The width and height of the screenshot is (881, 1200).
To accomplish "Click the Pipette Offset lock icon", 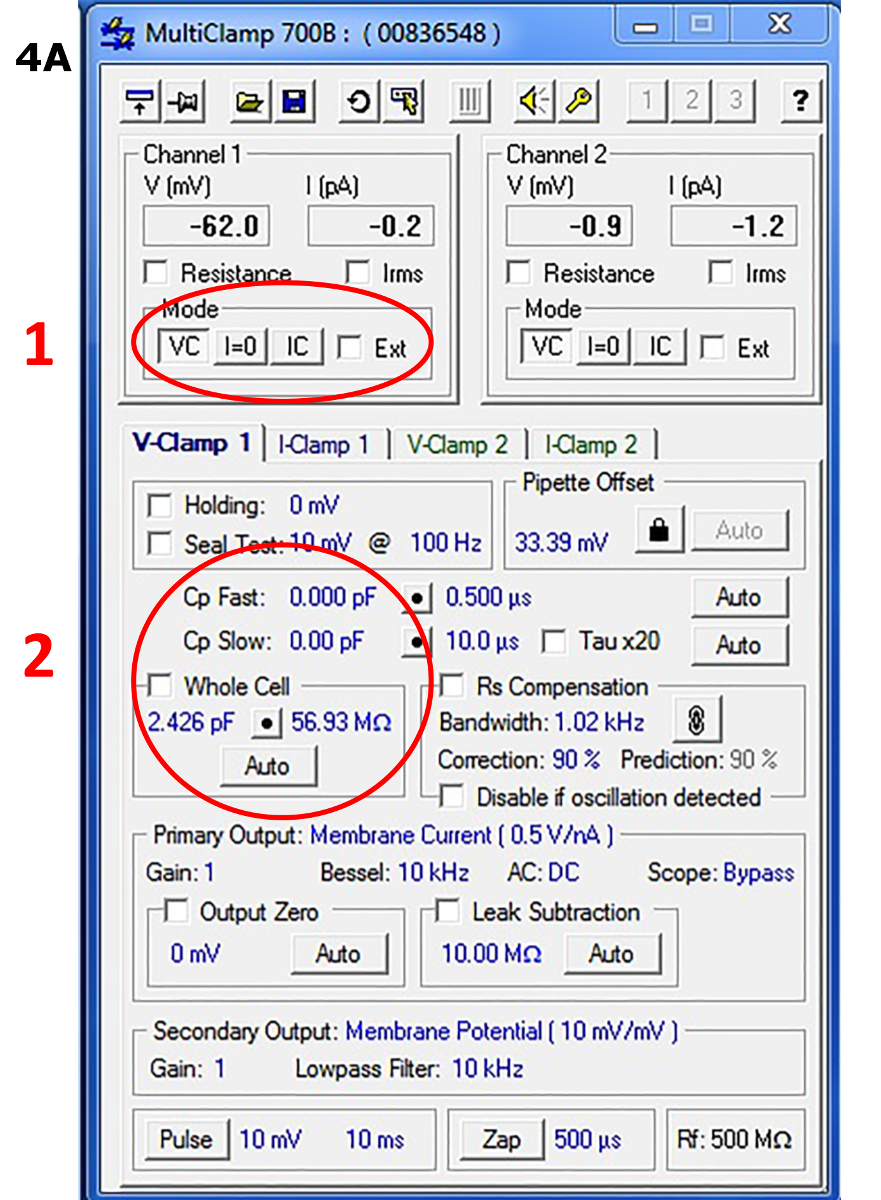I will tap(659, 529).
